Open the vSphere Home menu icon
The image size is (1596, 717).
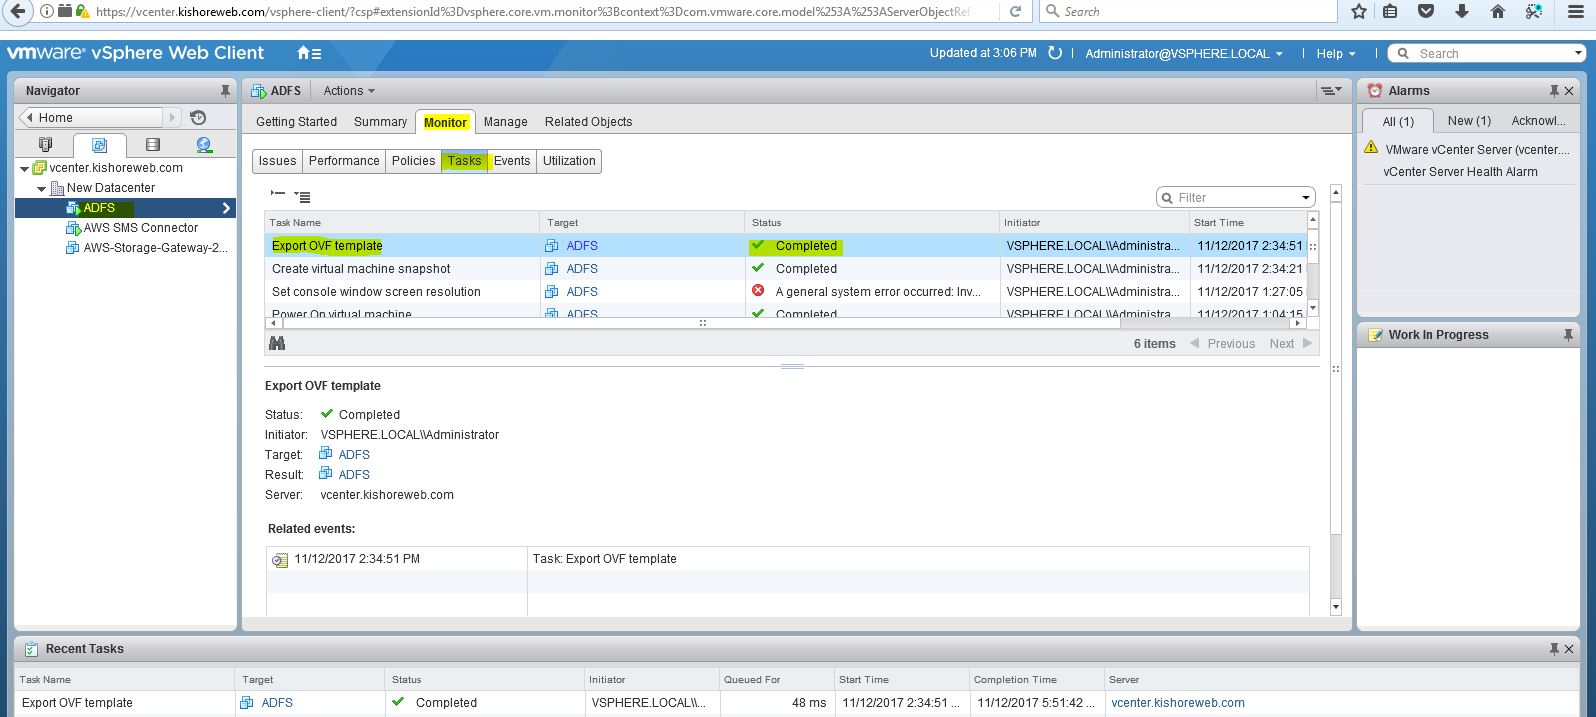click(309, 53)
